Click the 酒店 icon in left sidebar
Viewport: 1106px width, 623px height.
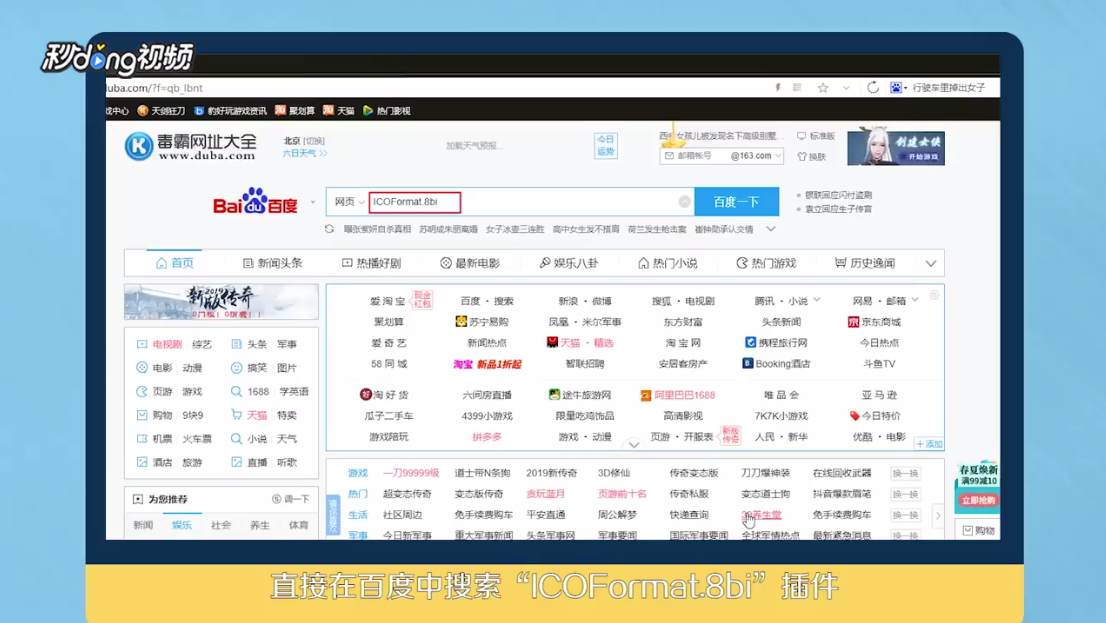pos(142,462)
